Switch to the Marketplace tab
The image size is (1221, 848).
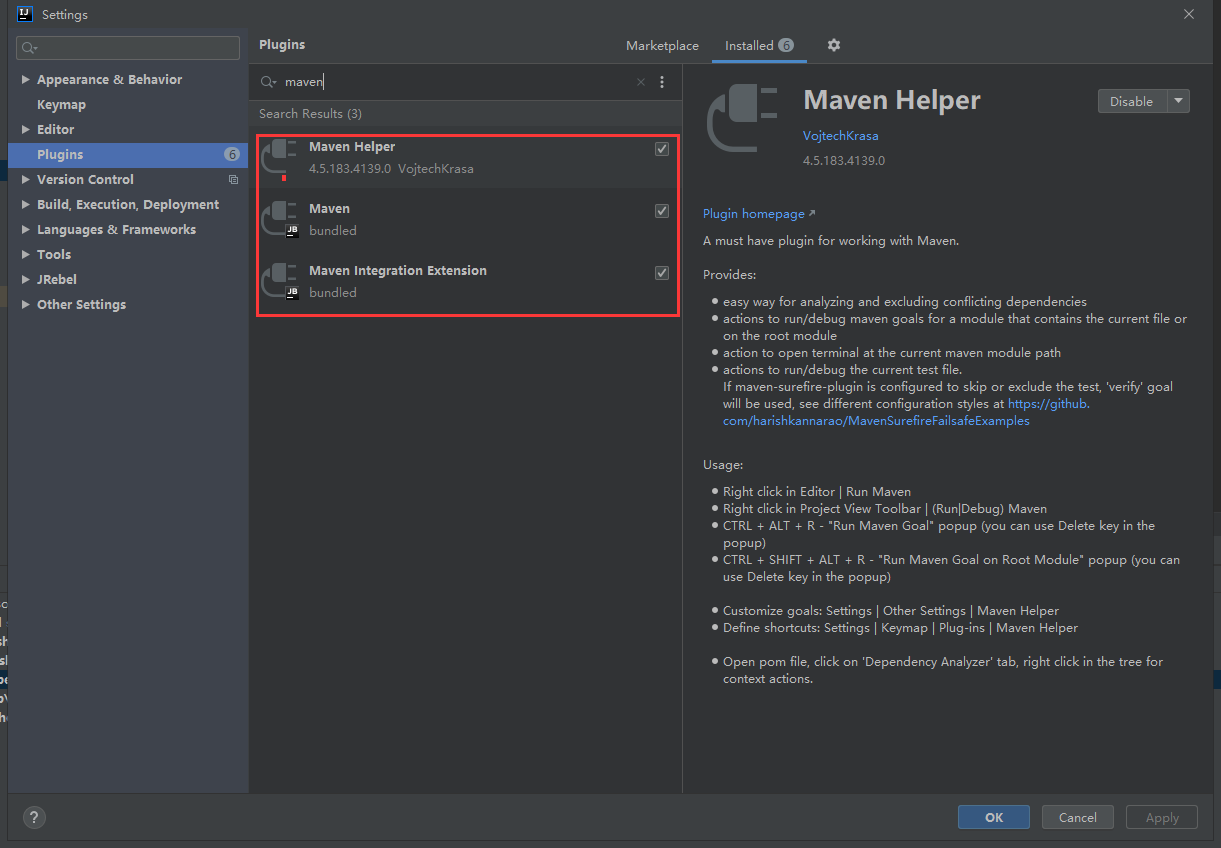click(x=662, y=45)
